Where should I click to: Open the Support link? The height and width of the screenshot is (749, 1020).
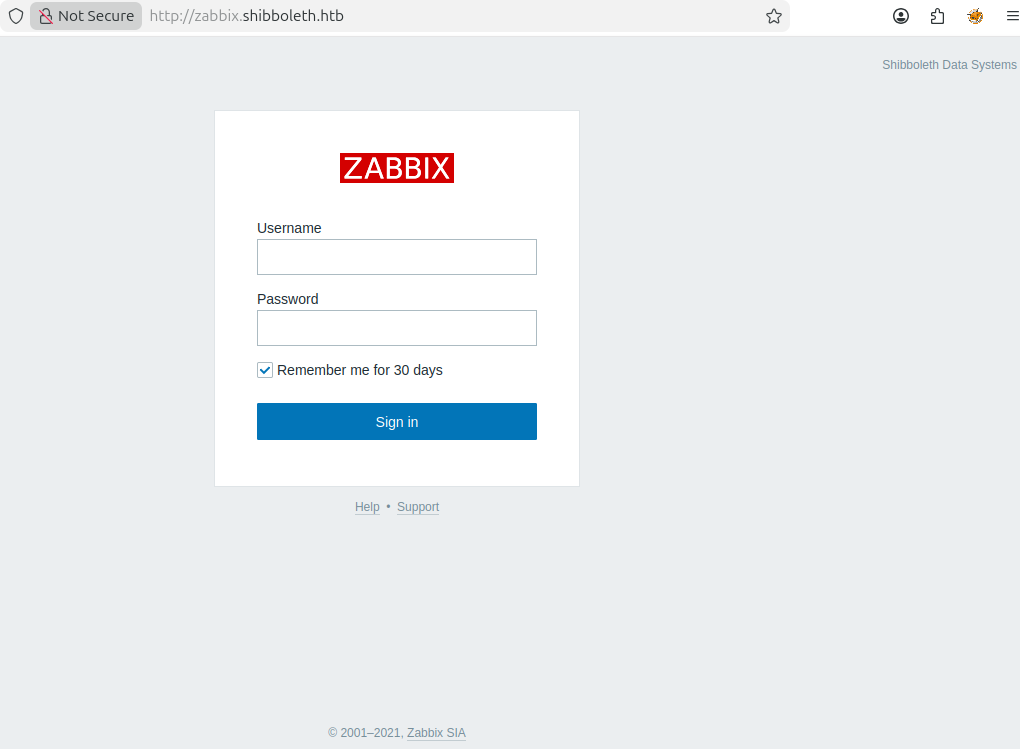[x=418, y=507]
